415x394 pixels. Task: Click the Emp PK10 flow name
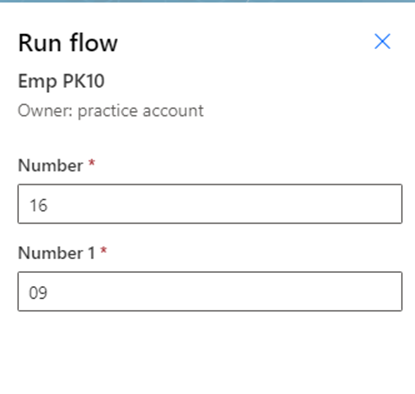click(61, 81)
